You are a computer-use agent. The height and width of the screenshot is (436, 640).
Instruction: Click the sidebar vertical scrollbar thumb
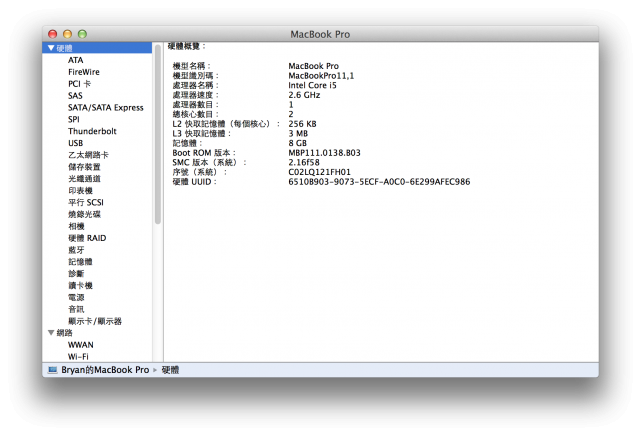158,135
